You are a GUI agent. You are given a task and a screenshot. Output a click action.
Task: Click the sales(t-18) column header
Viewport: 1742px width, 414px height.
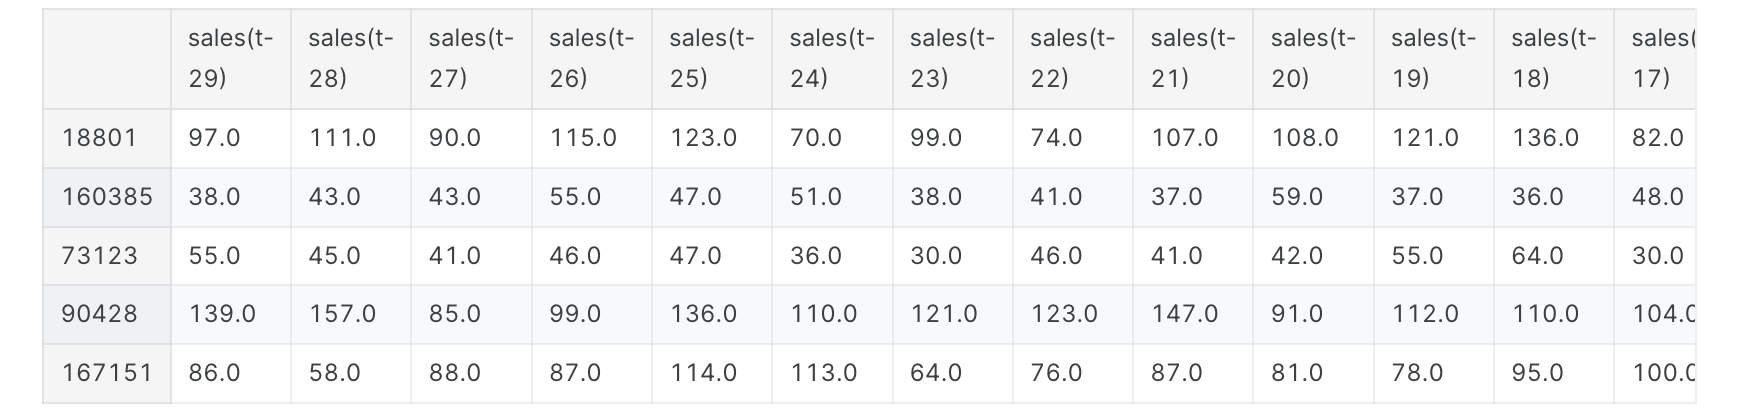click(x=1553, y=58)
